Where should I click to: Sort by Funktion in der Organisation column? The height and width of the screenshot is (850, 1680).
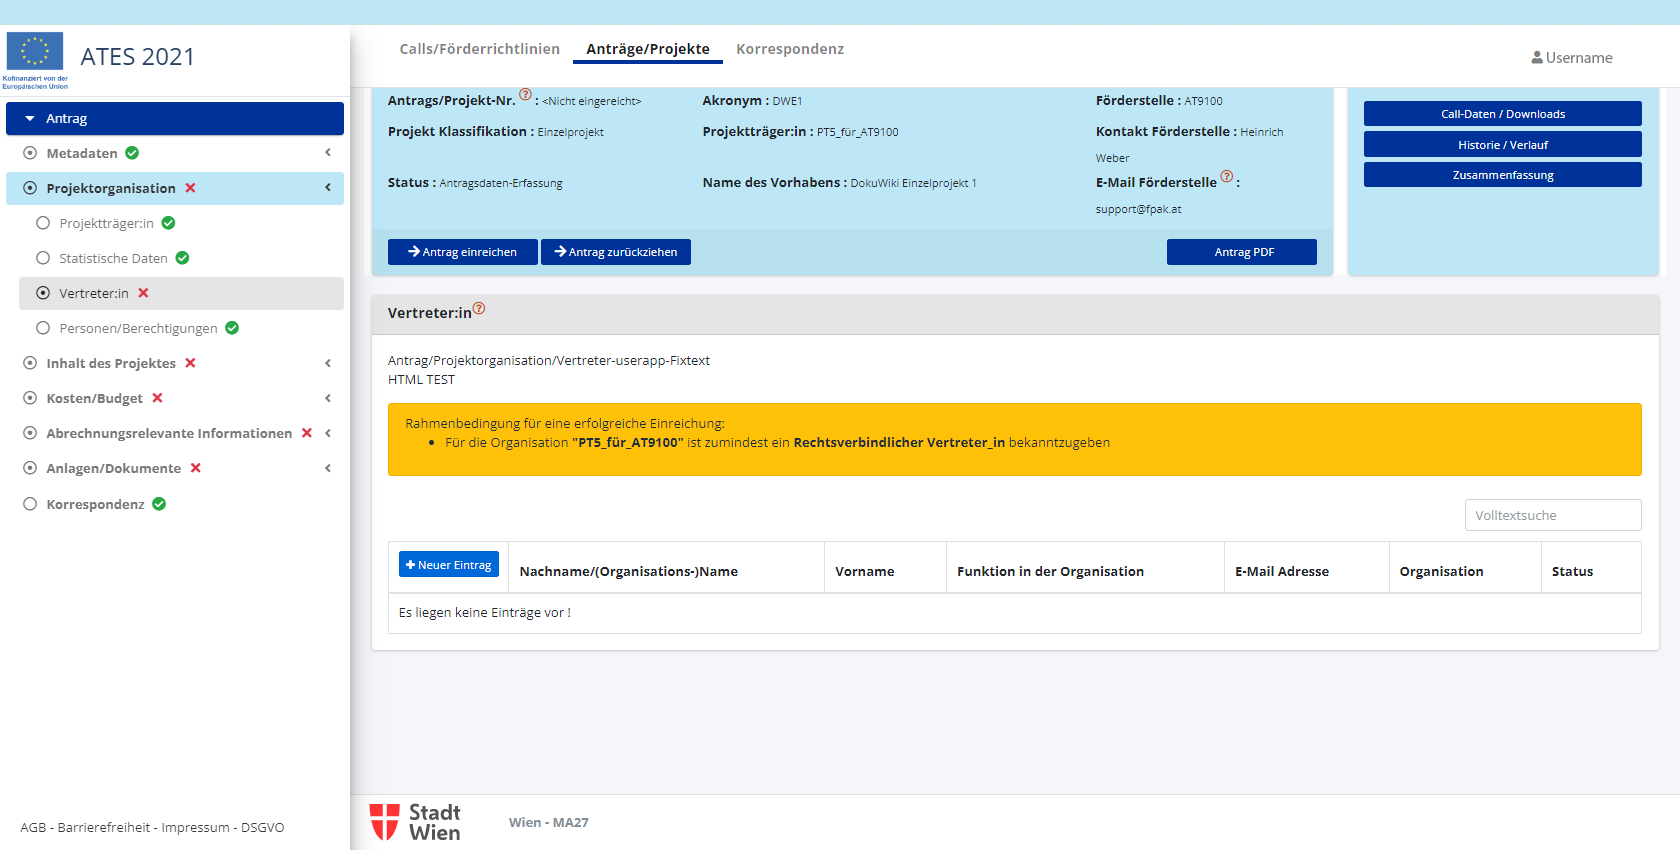[x=1050, y=571]
